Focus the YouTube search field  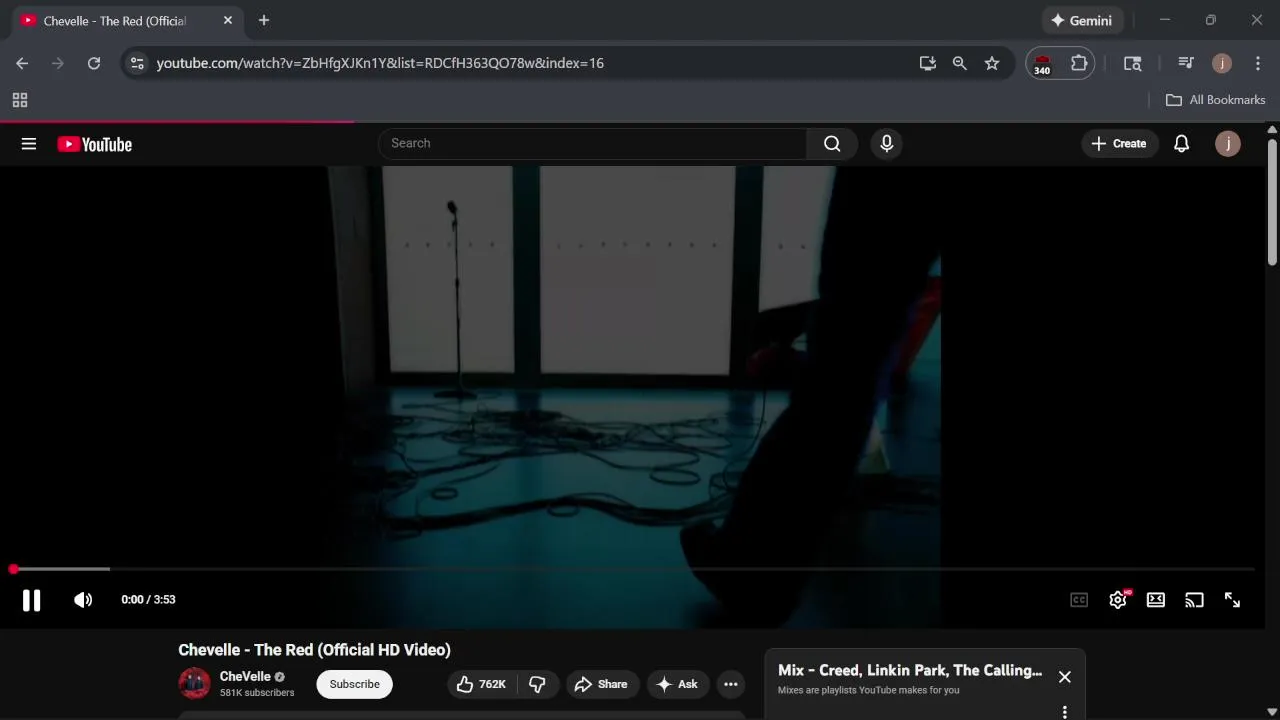[593, 143]
